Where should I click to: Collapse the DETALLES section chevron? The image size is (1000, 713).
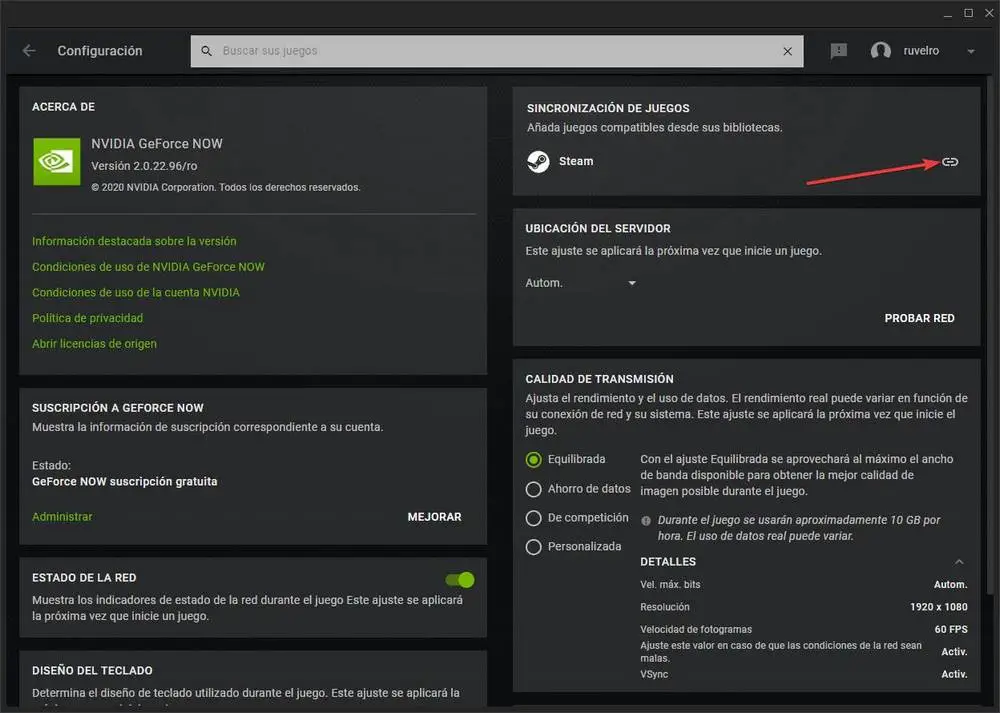(x=959, y=562)
